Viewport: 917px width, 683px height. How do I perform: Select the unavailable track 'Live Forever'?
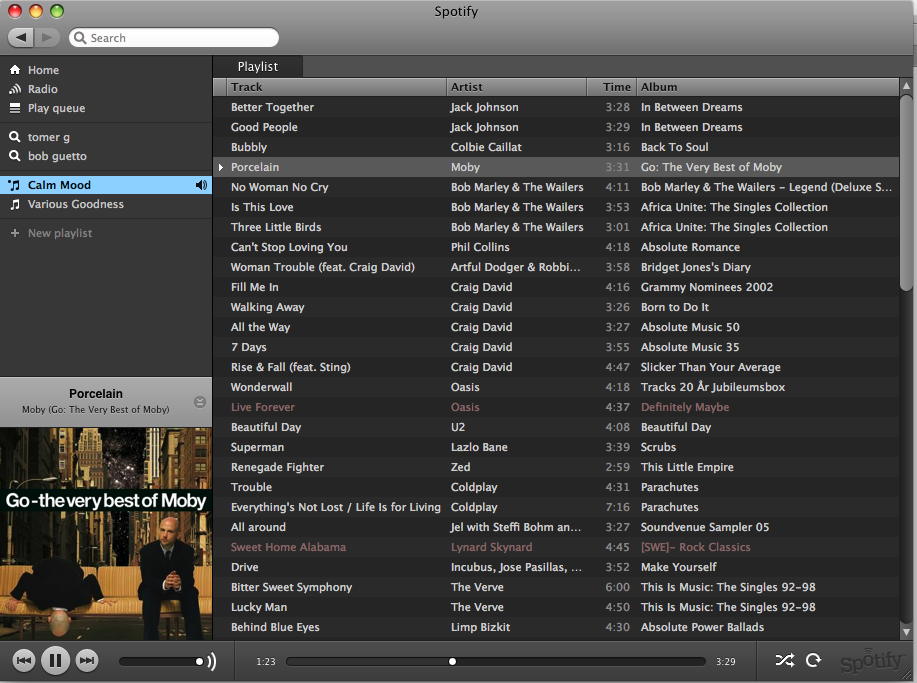pos(263,407)
